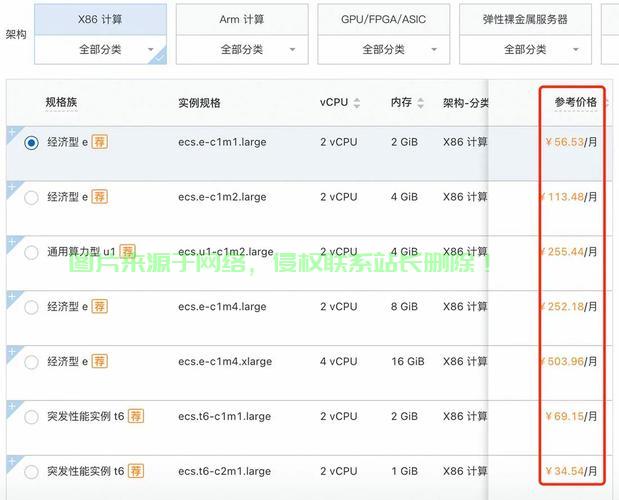Expand plus corner of ecs.e-c1m4.large row
This screenshot has height=500, width=619.
tap(12, 297)
